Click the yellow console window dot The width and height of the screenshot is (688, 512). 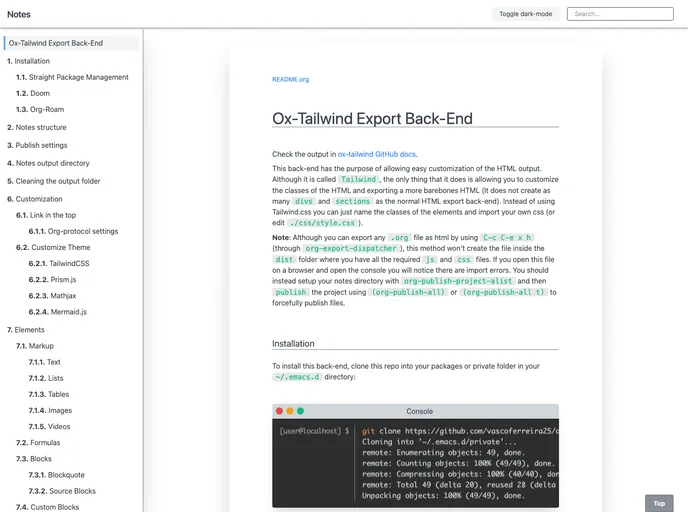tap(291, 411)
